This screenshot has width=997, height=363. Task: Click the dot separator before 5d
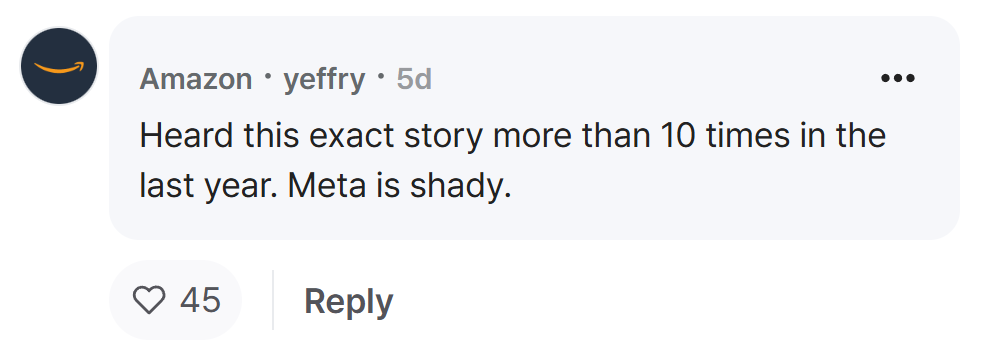pos(381,78)
